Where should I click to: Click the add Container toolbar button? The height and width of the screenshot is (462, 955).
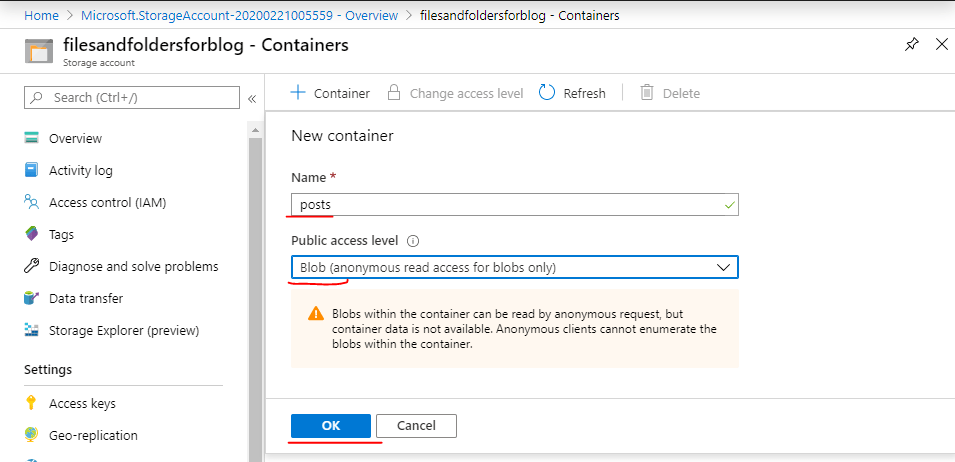(x=330, y=93)
